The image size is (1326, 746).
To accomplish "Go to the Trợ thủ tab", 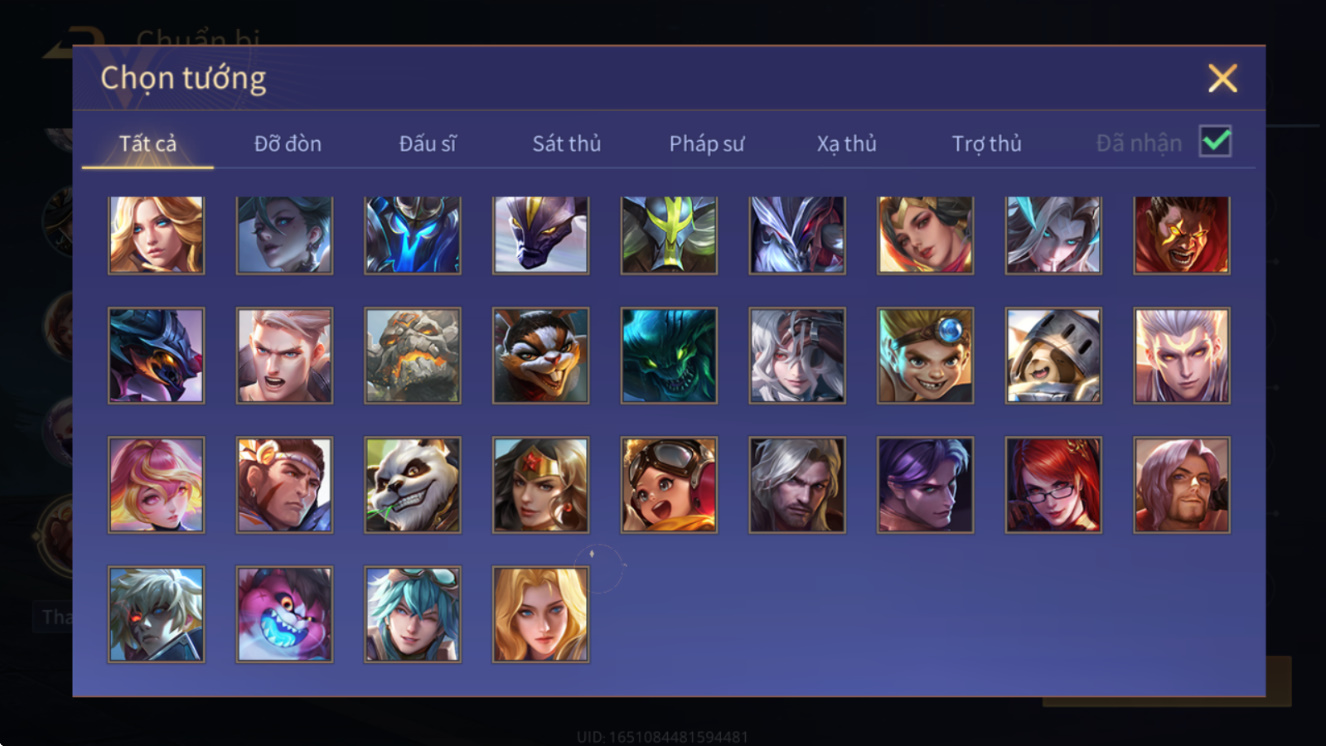I will click(987, 143).
